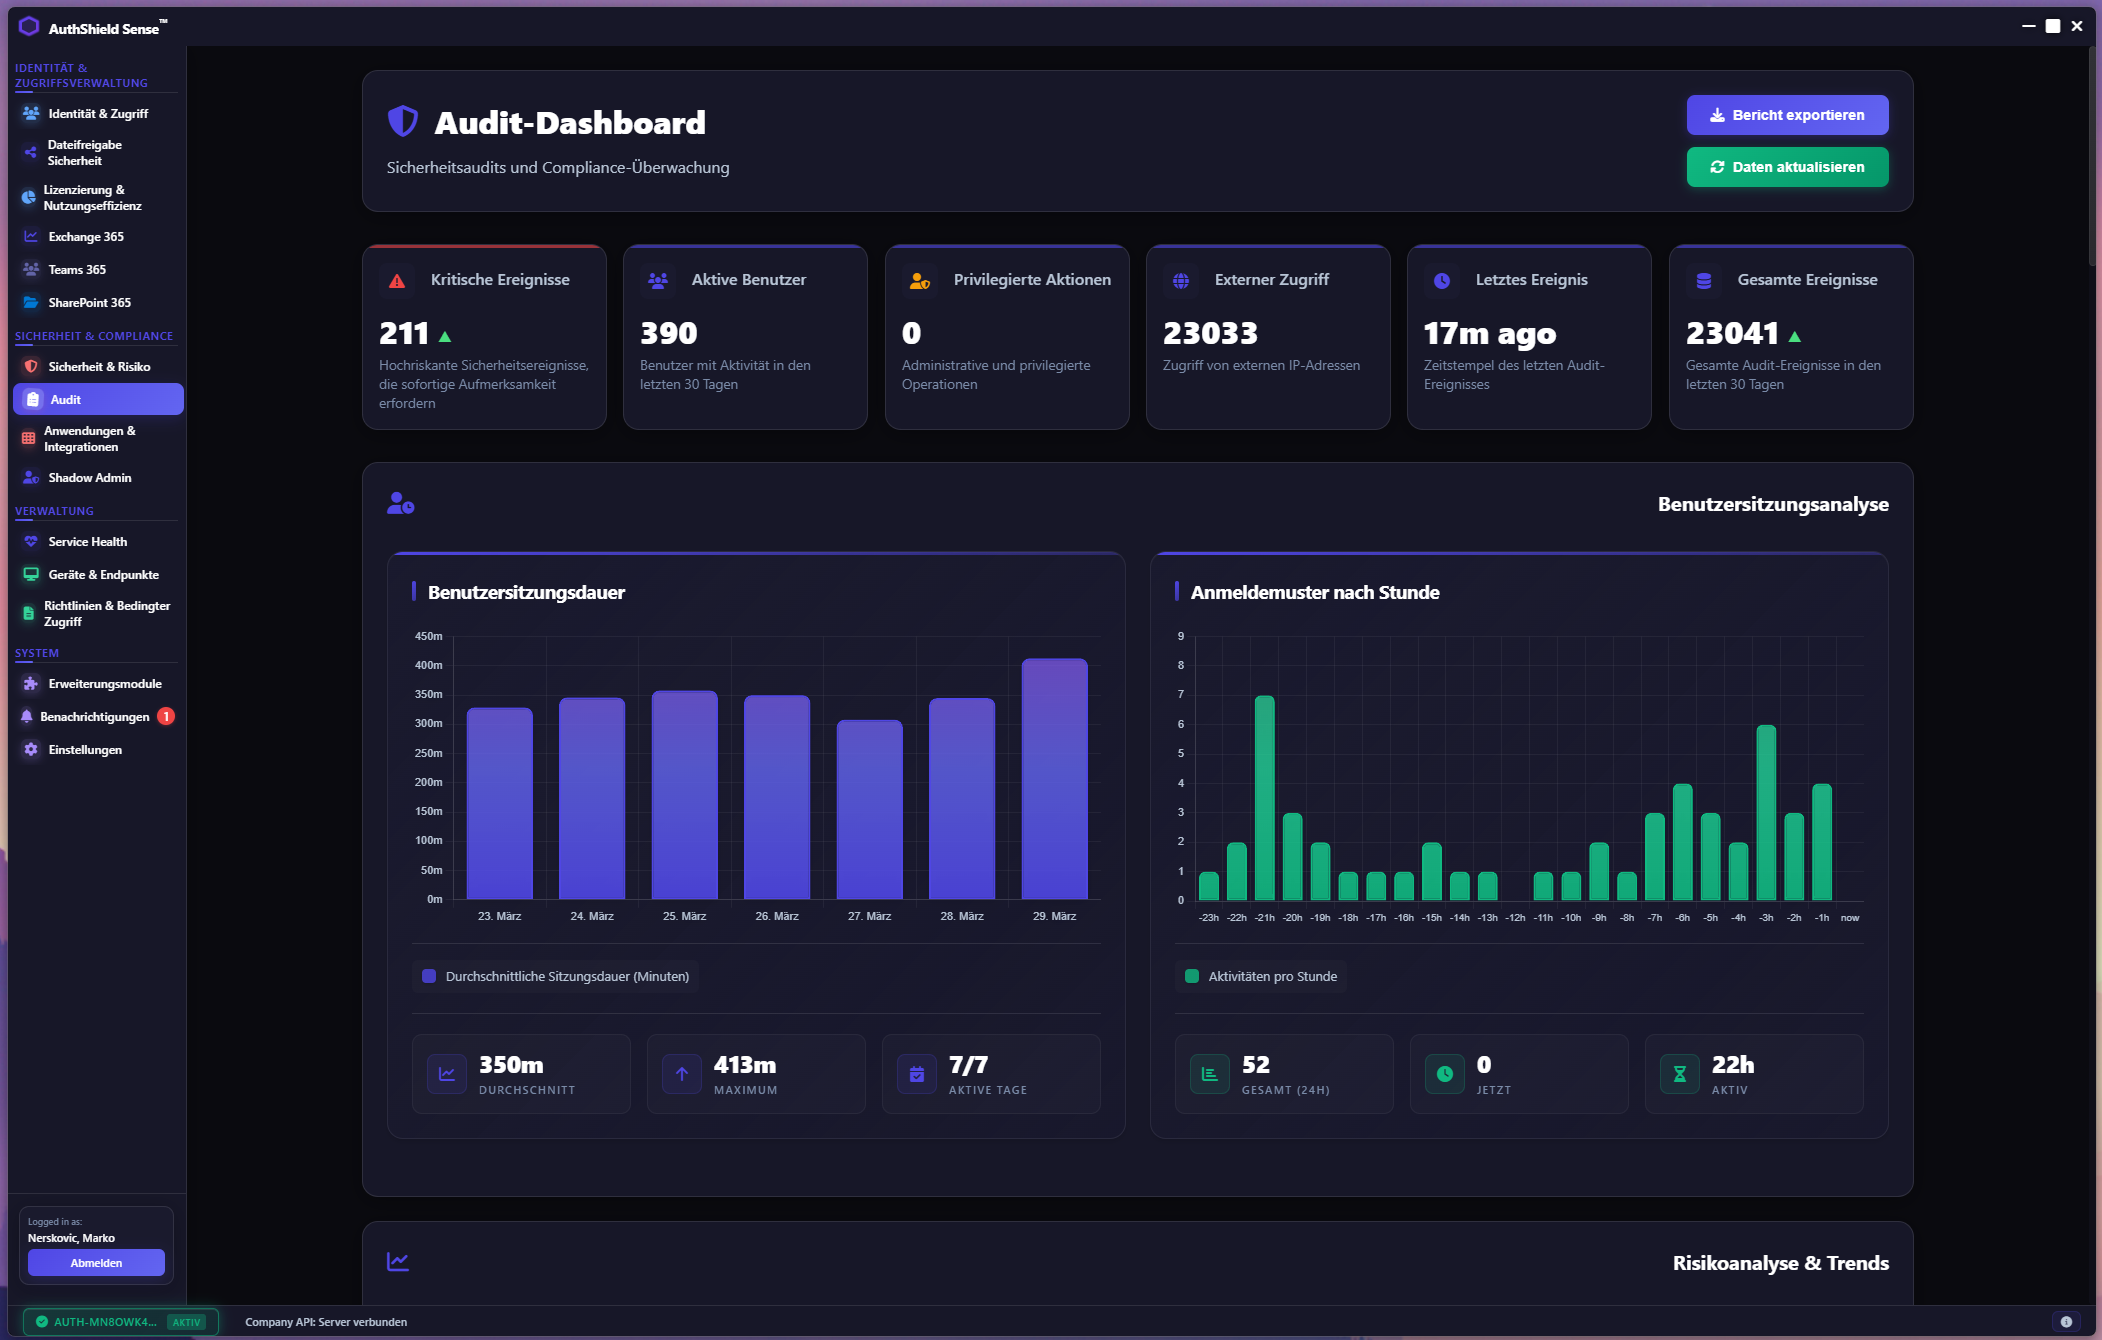Select Sicherheit & Risiko in sidebar

pos(98,367)
